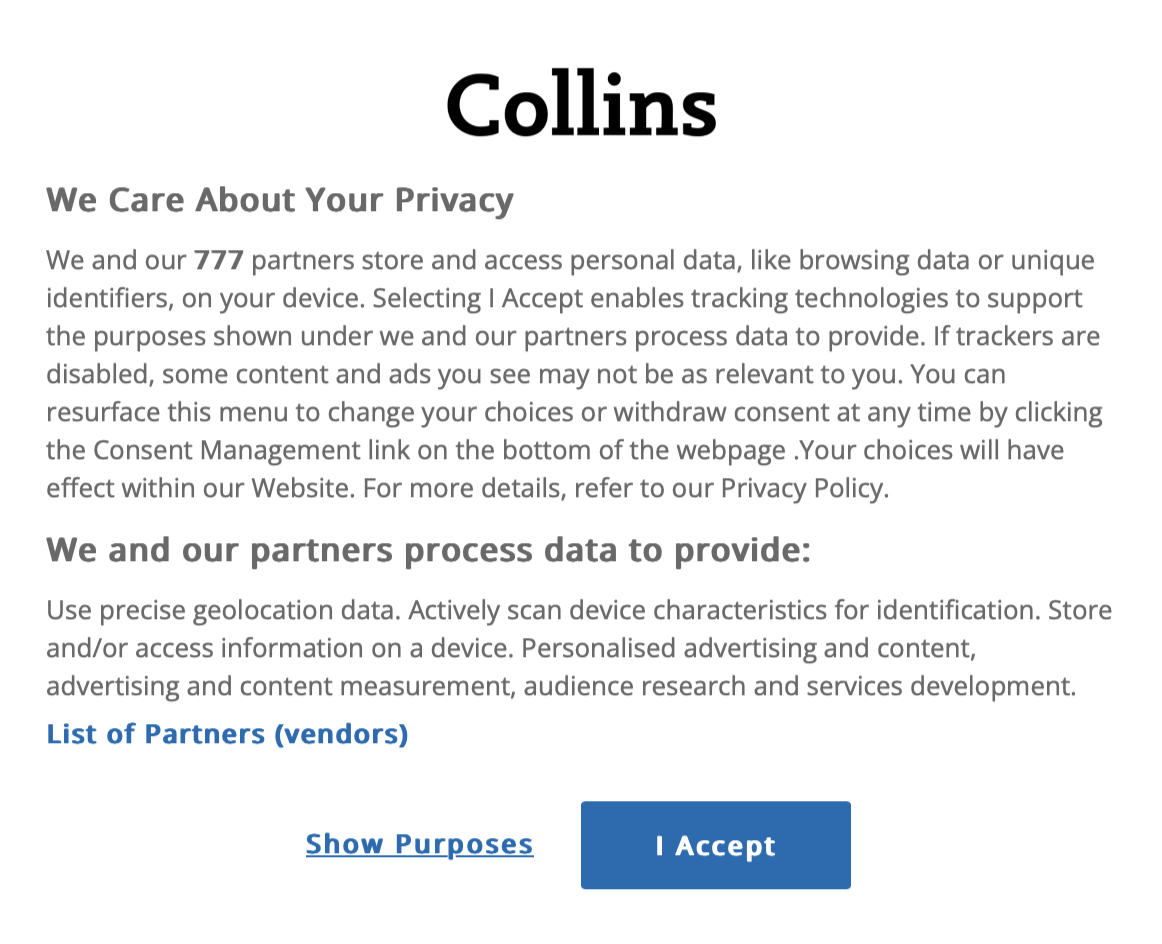Click the bold 777 partners count
The height and width of the screenshot is (944, 1162).
218,259
